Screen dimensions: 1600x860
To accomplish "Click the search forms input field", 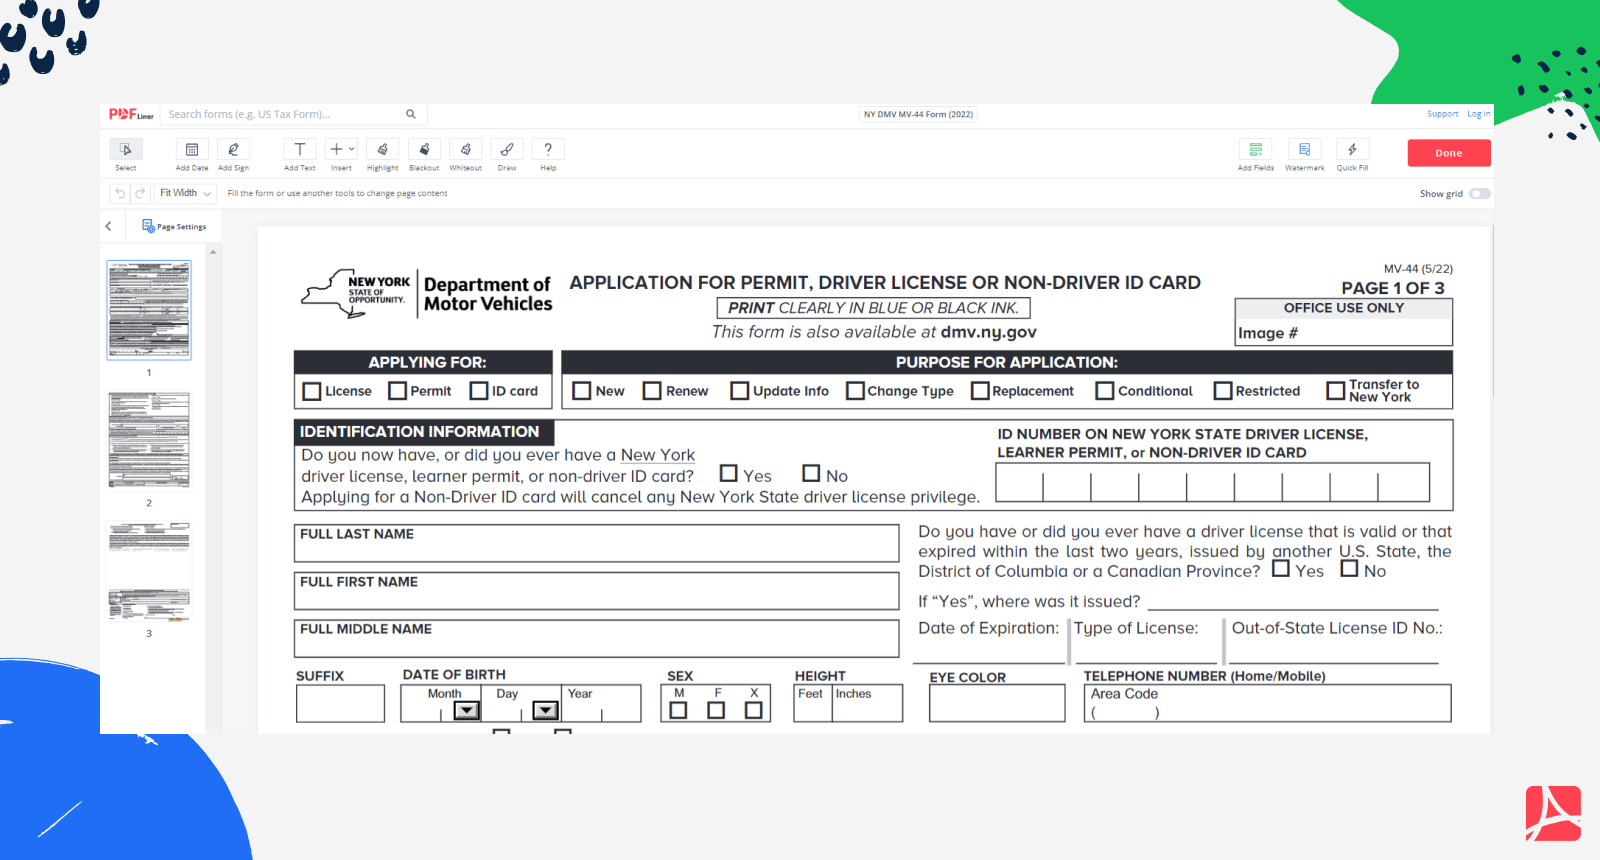I will [x=284, y=114].
